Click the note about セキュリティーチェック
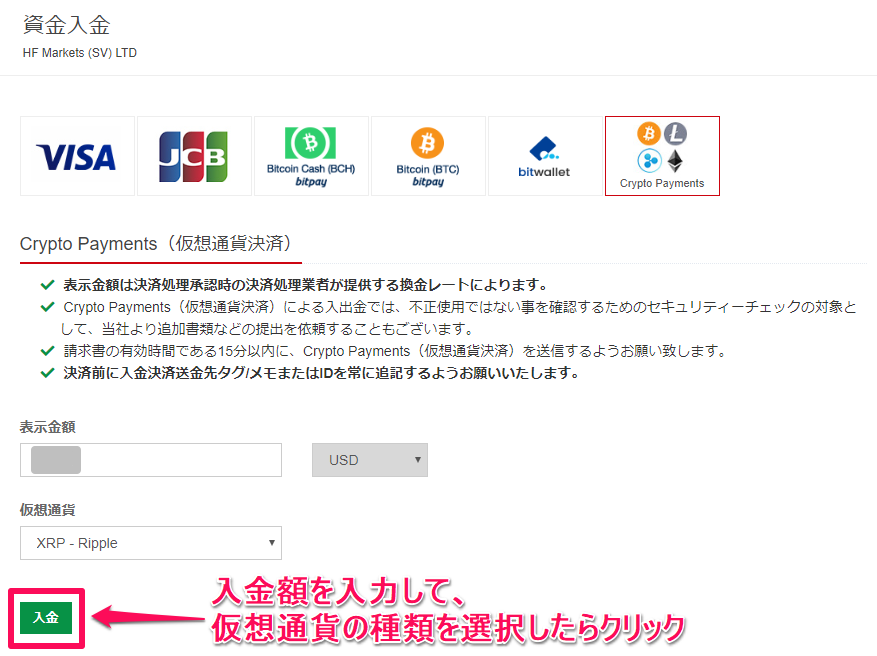The image size is (877, 656). tap(459, 318)
